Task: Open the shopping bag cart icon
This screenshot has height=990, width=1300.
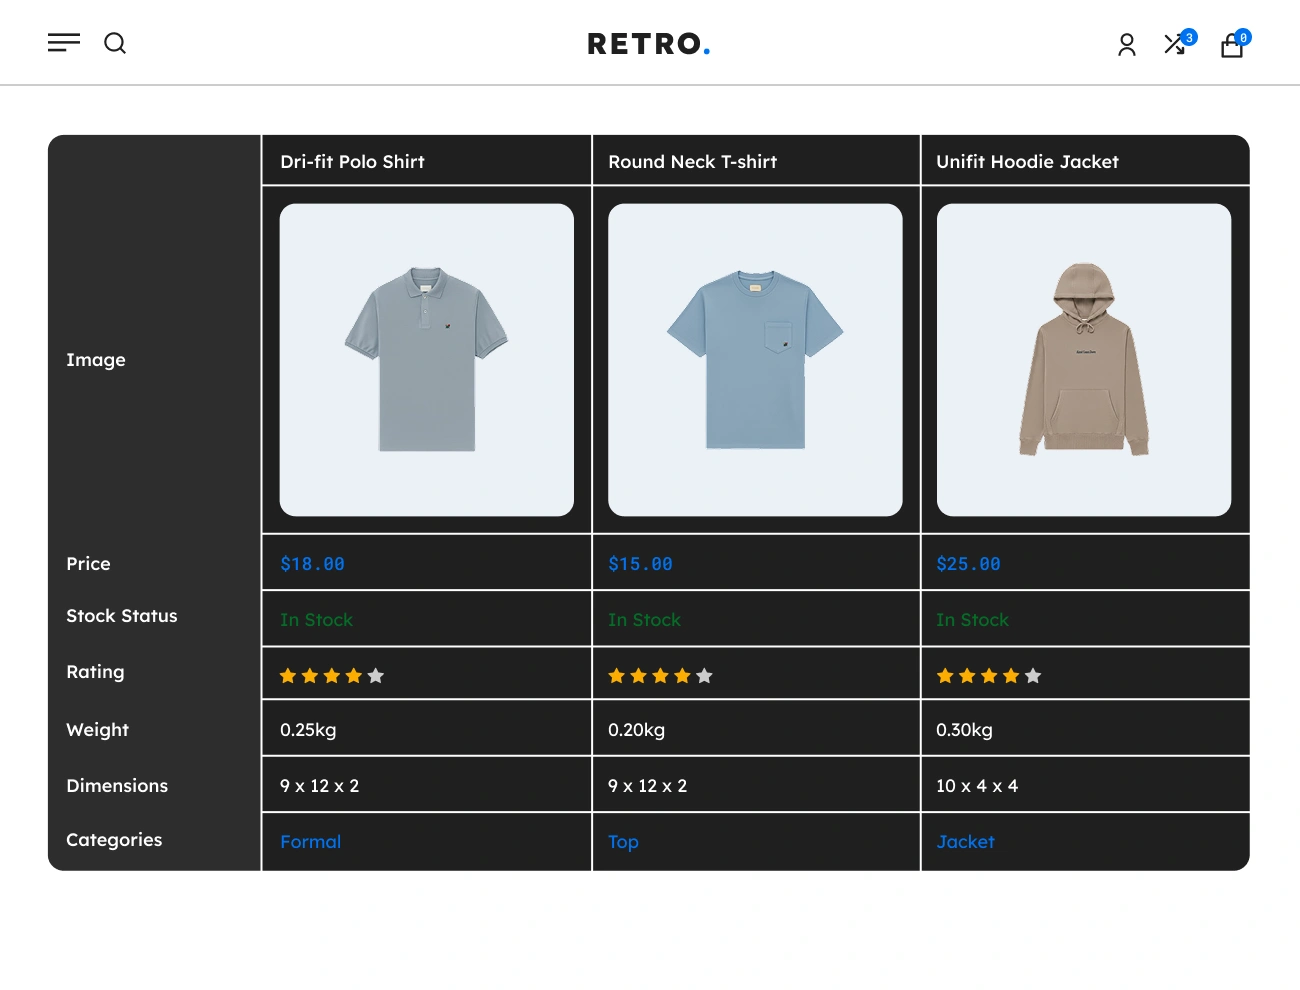Action: click(1233, 45)
